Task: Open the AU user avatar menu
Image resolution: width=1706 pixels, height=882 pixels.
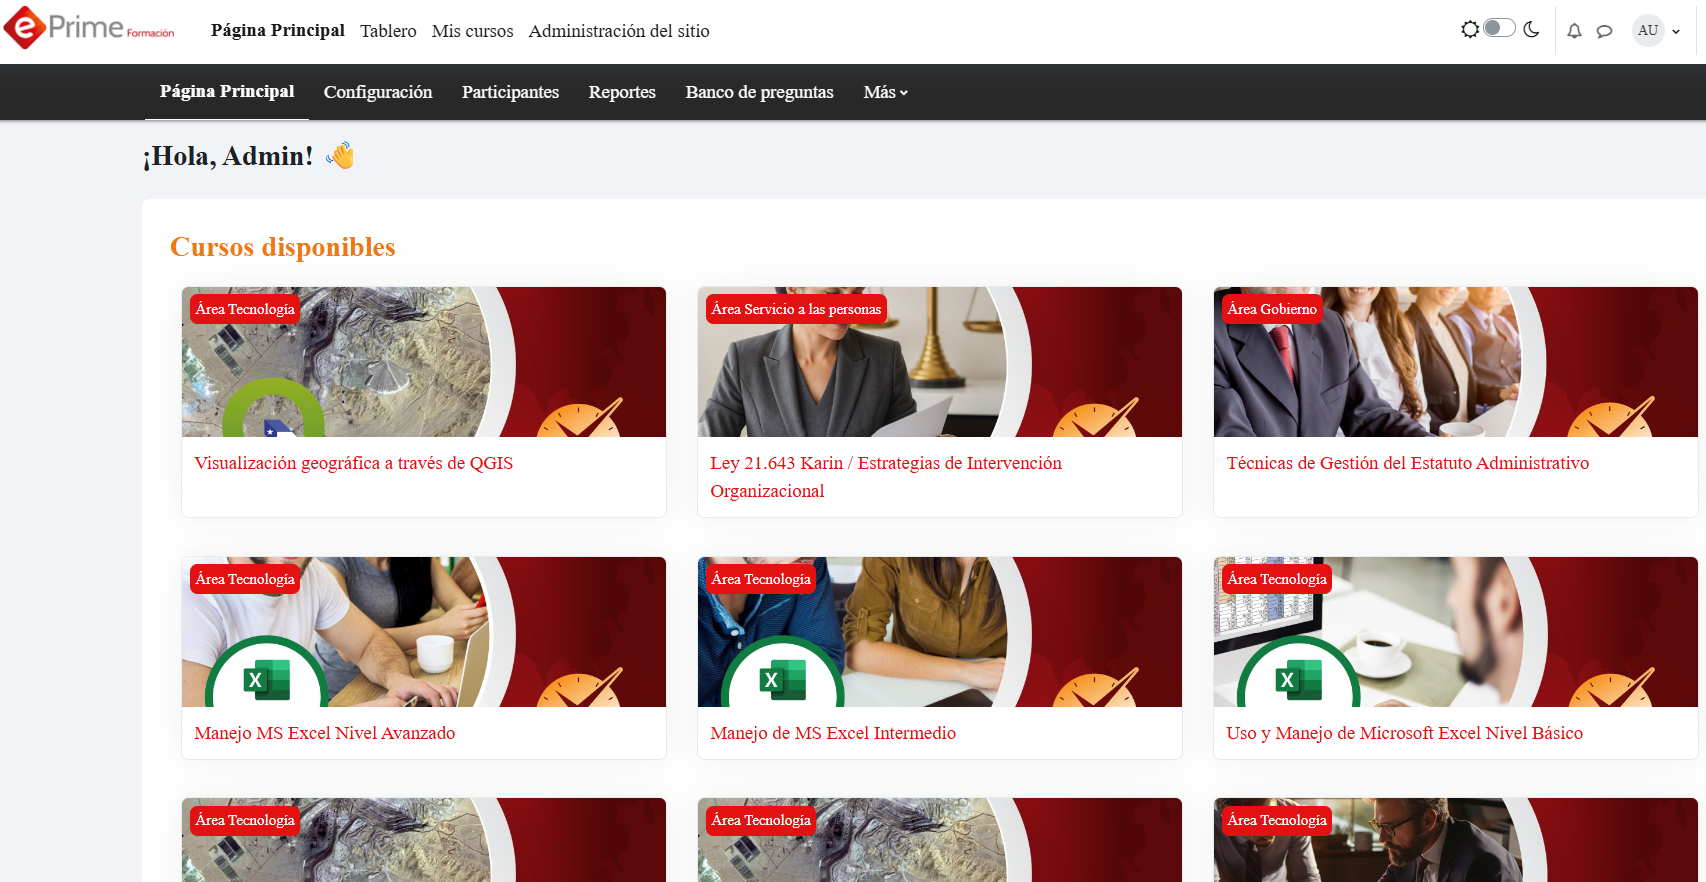Action: coord(1648,30)
